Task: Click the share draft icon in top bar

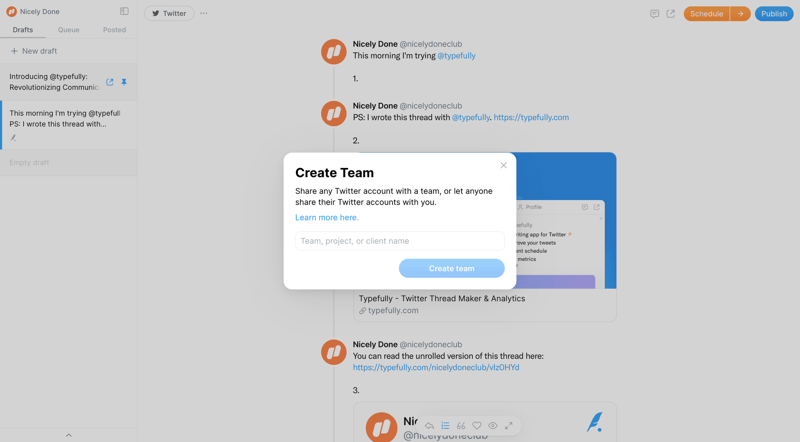Action: [x=670, y=14]
